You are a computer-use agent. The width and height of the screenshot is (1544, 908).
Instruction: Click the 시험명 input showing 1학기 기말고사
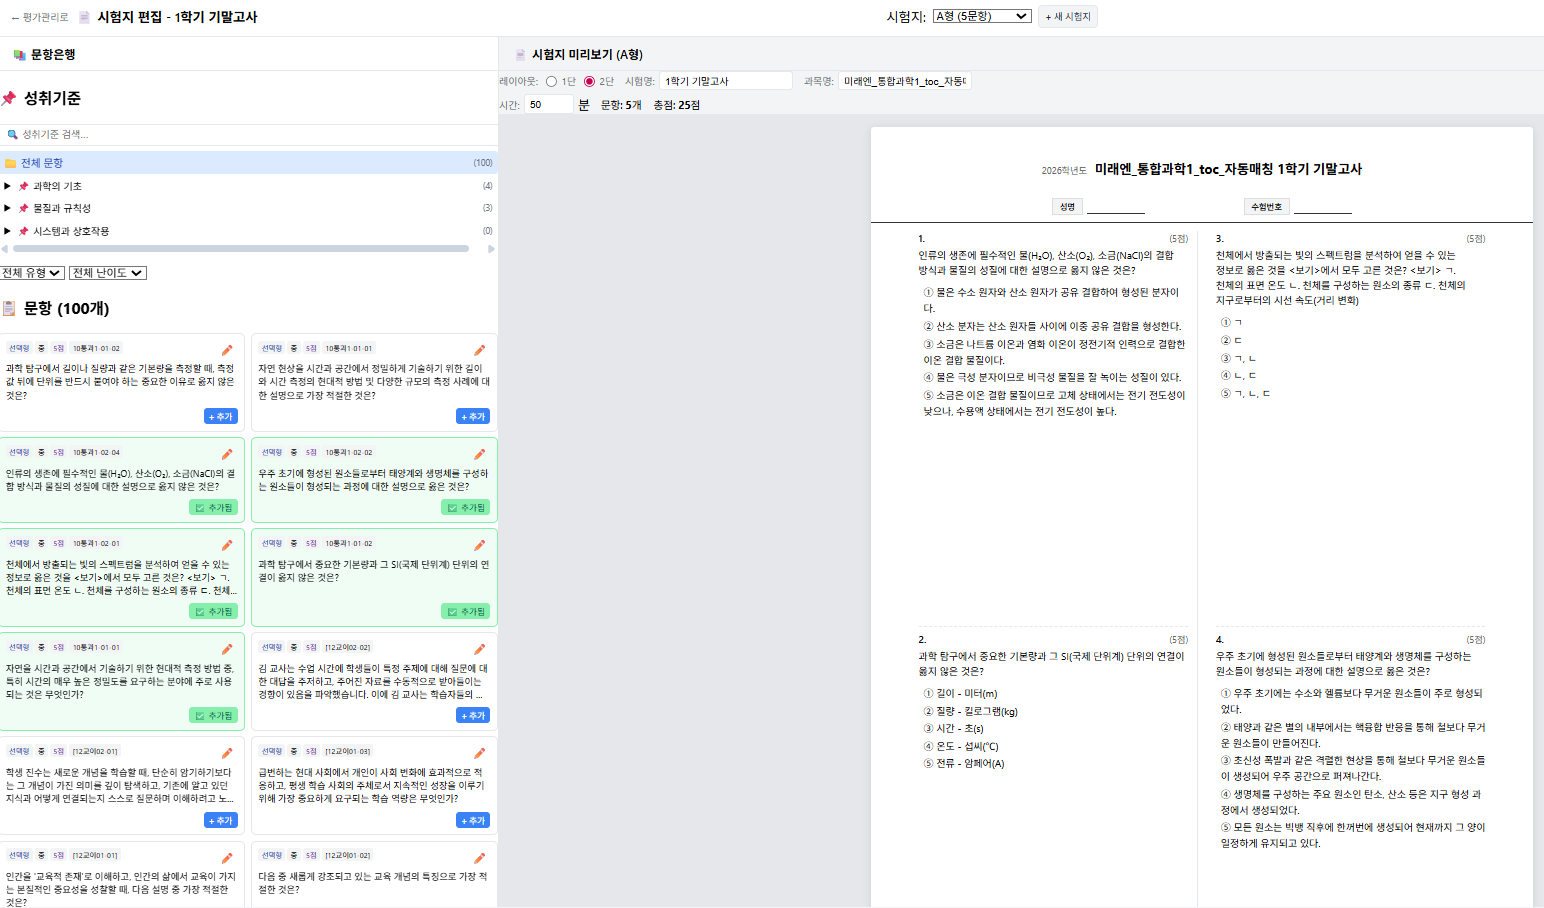pos(725,80)
